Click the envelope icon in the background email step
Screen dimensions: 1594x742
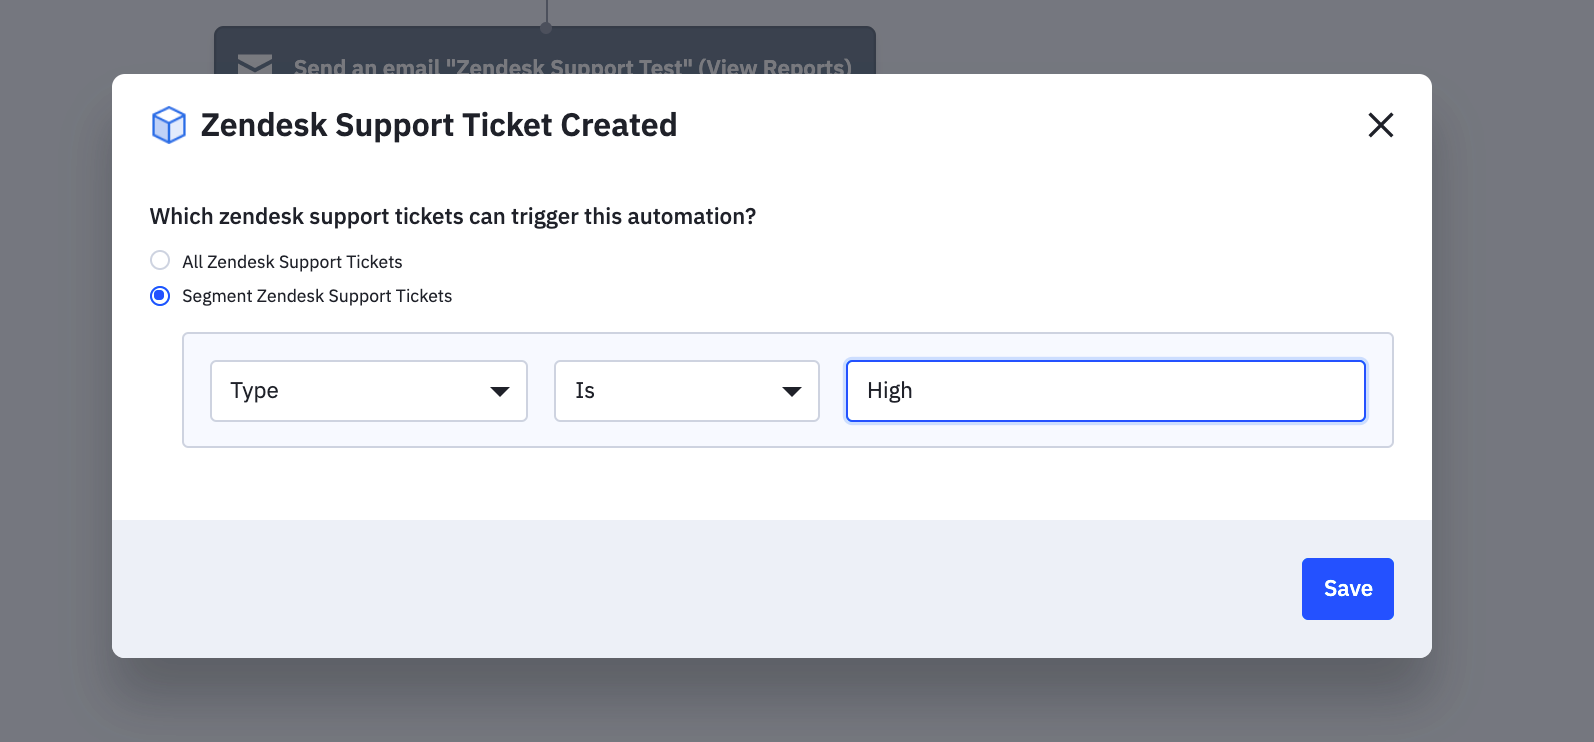coord(255,64)
